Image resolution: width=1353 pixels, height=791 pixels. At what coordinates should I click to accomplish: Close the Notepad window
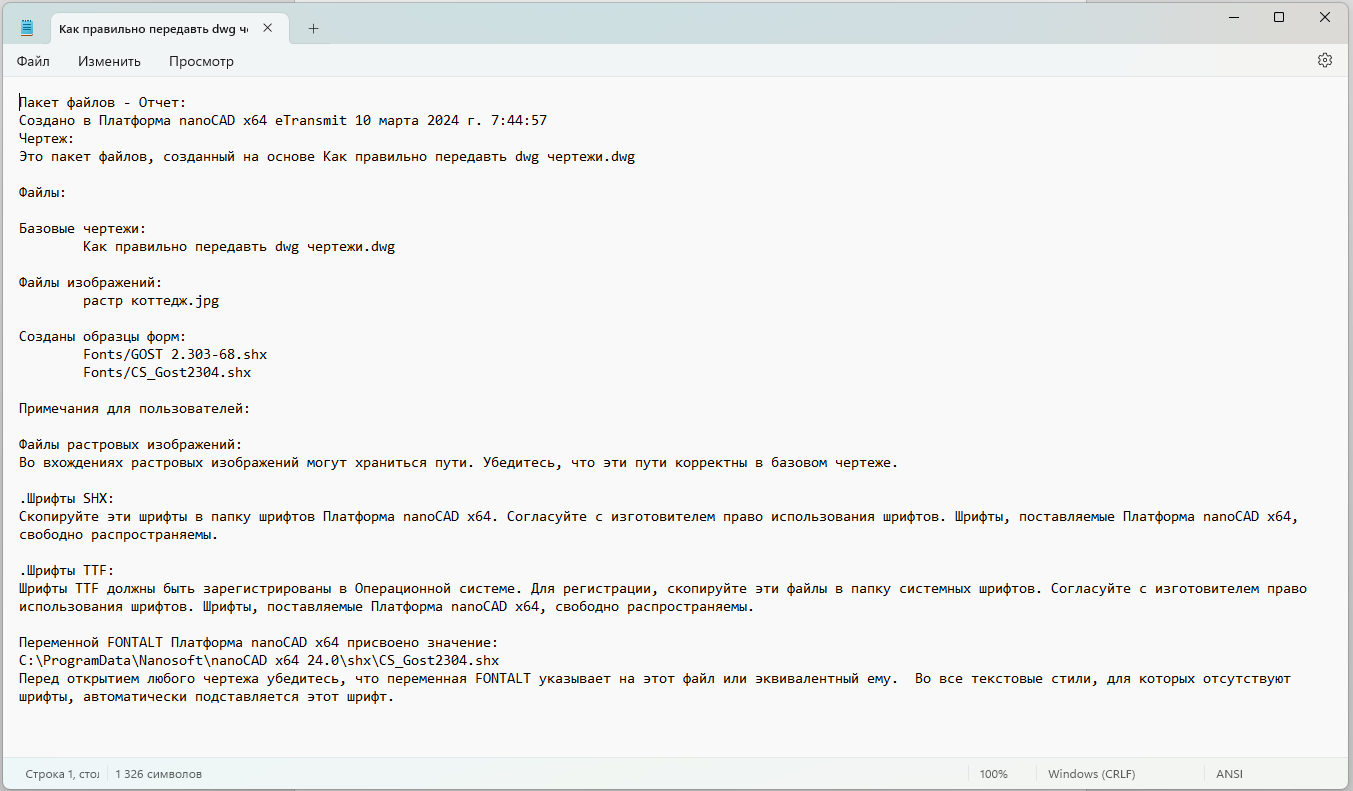click(x=1325, y=17)
